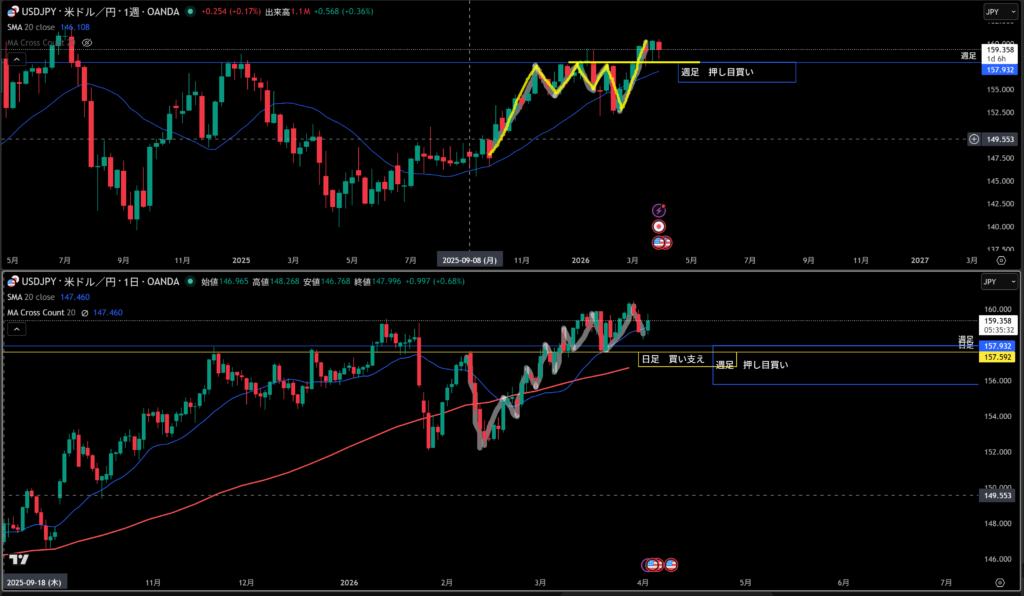The image size is (1024, 596).
Task: Select the SMA 20 close legend on the daily chart
Action: (32, 298)
